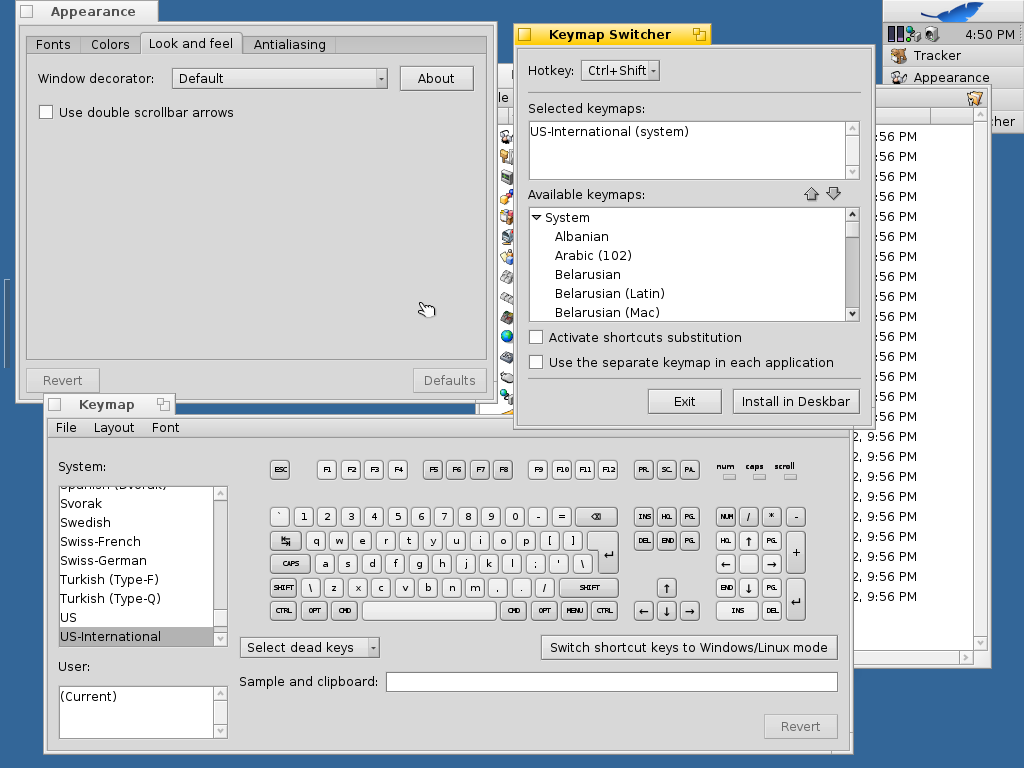The height and width of the screenshot is (768, 1024).
Task: Click the System keymap list scrollbar up arrow
Action: point(220,494)
